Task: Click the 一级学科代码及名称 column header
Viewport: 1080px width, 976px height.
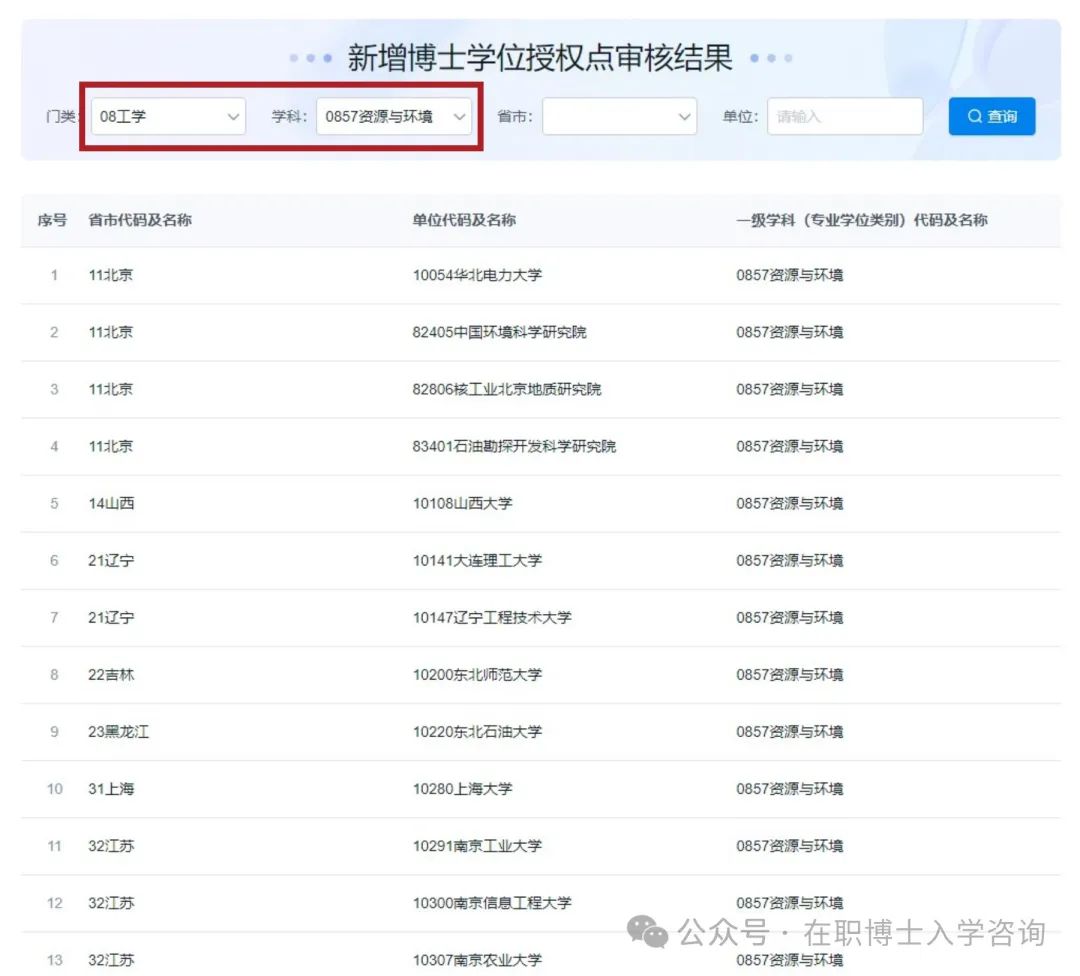Action: pyautogui.click(x=861, y=220)
